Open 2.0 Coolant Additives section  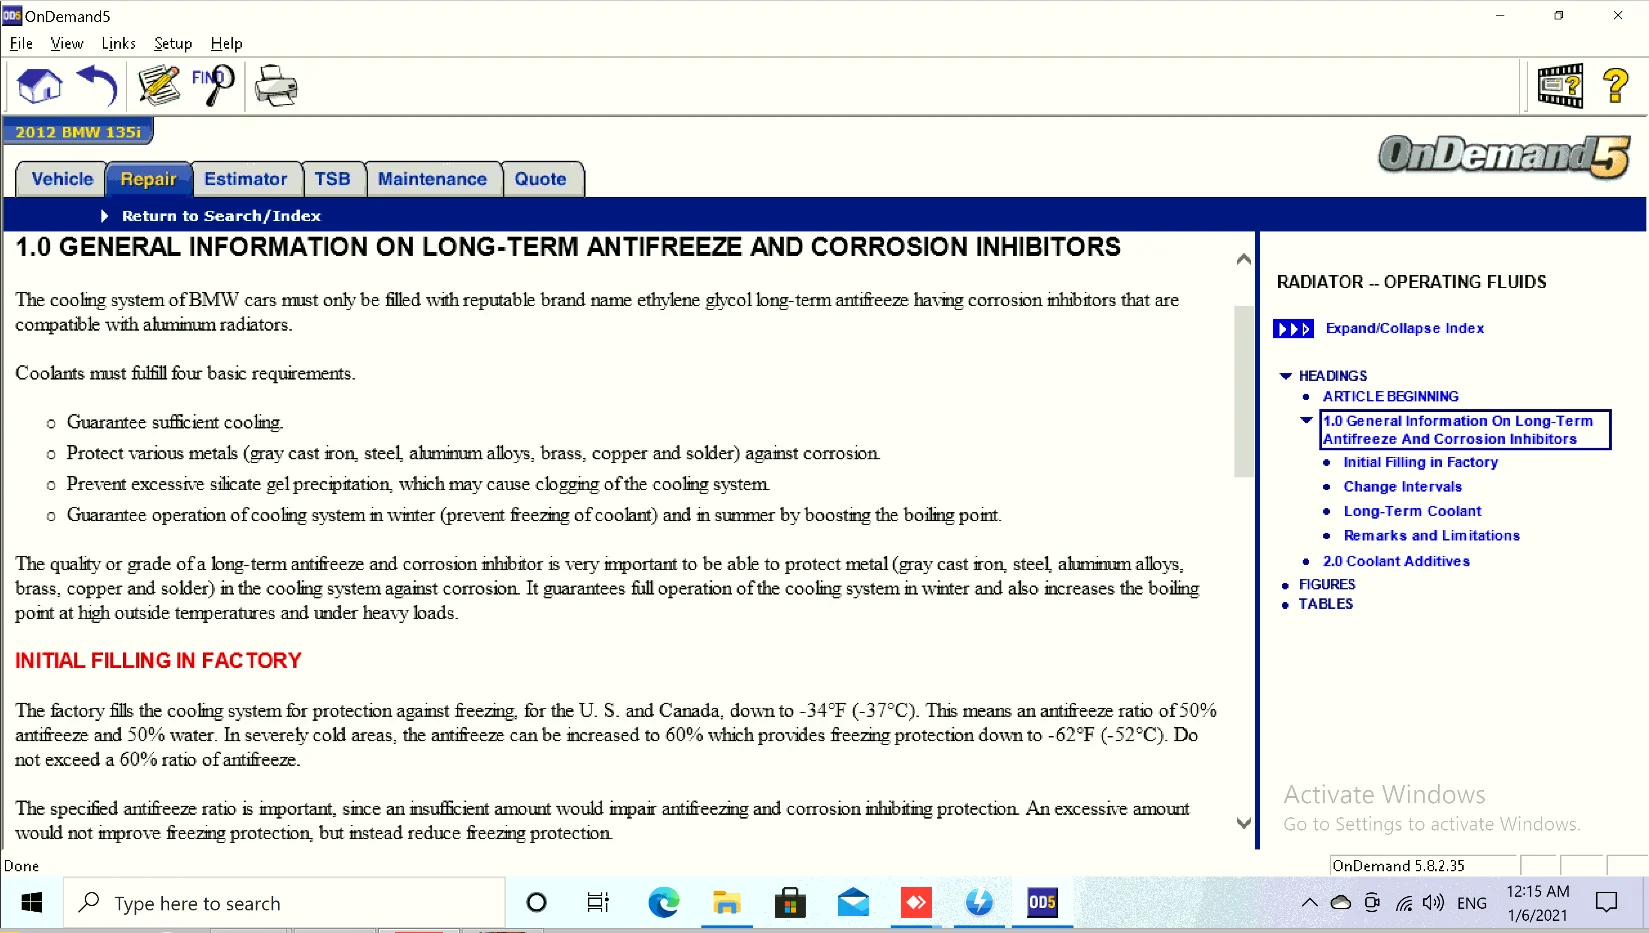click(1397, 562)
